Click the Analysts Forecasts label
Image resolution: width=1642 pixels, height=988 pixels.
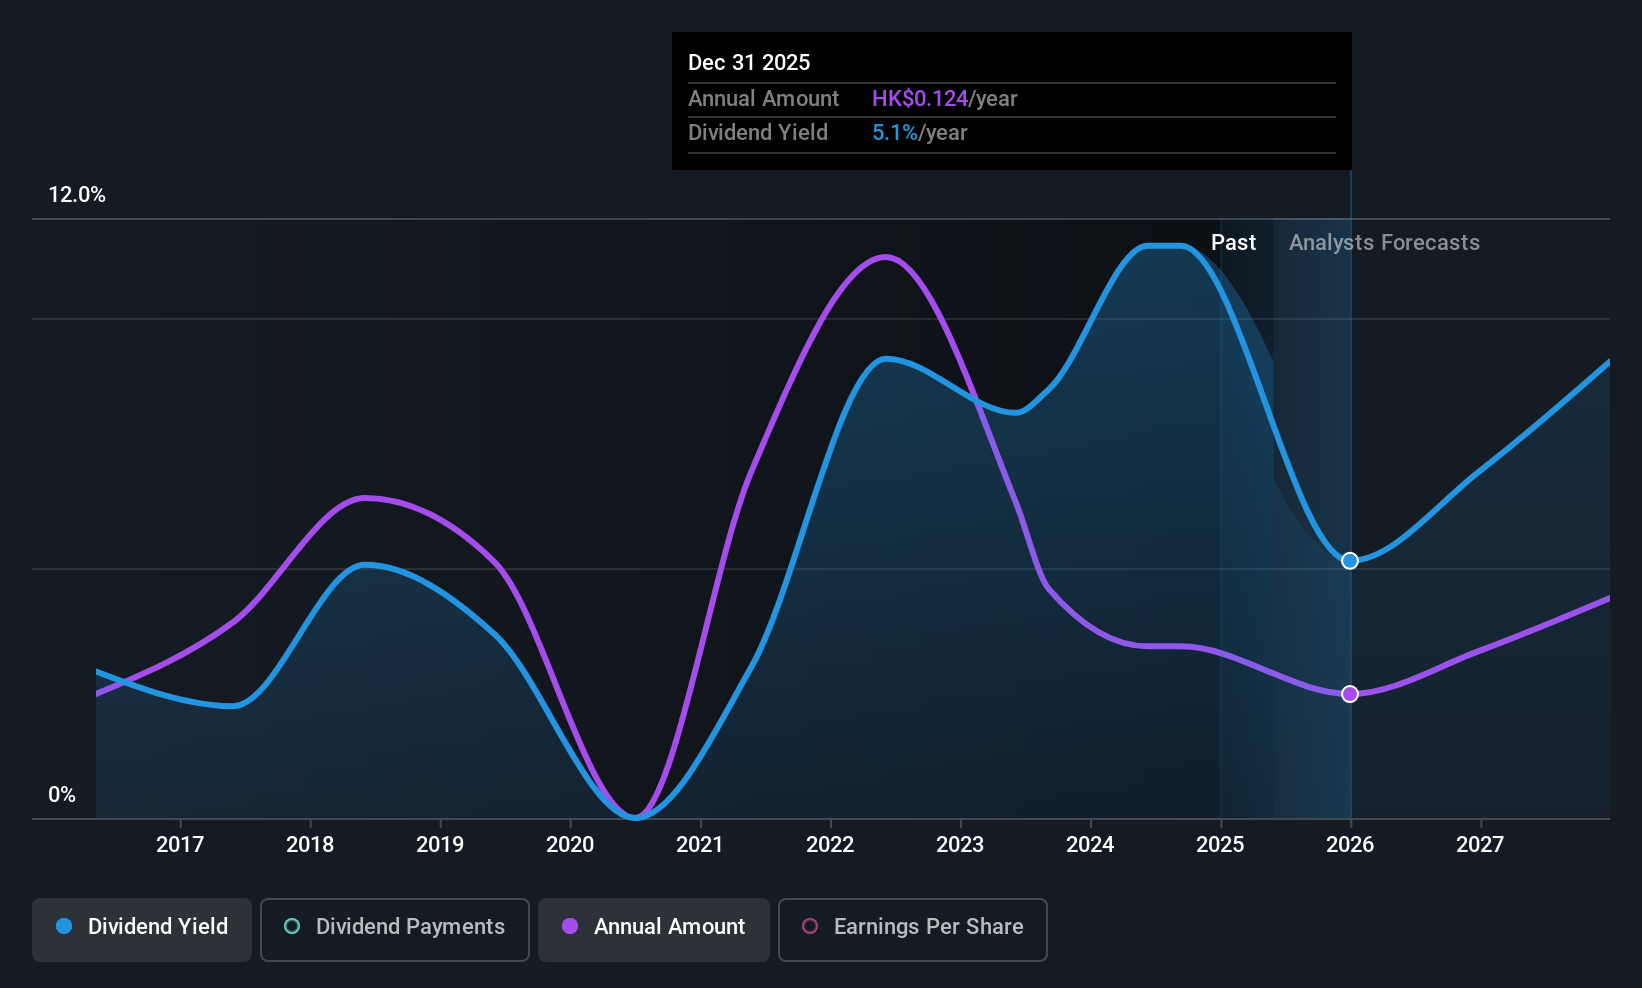click(1384, 243)
